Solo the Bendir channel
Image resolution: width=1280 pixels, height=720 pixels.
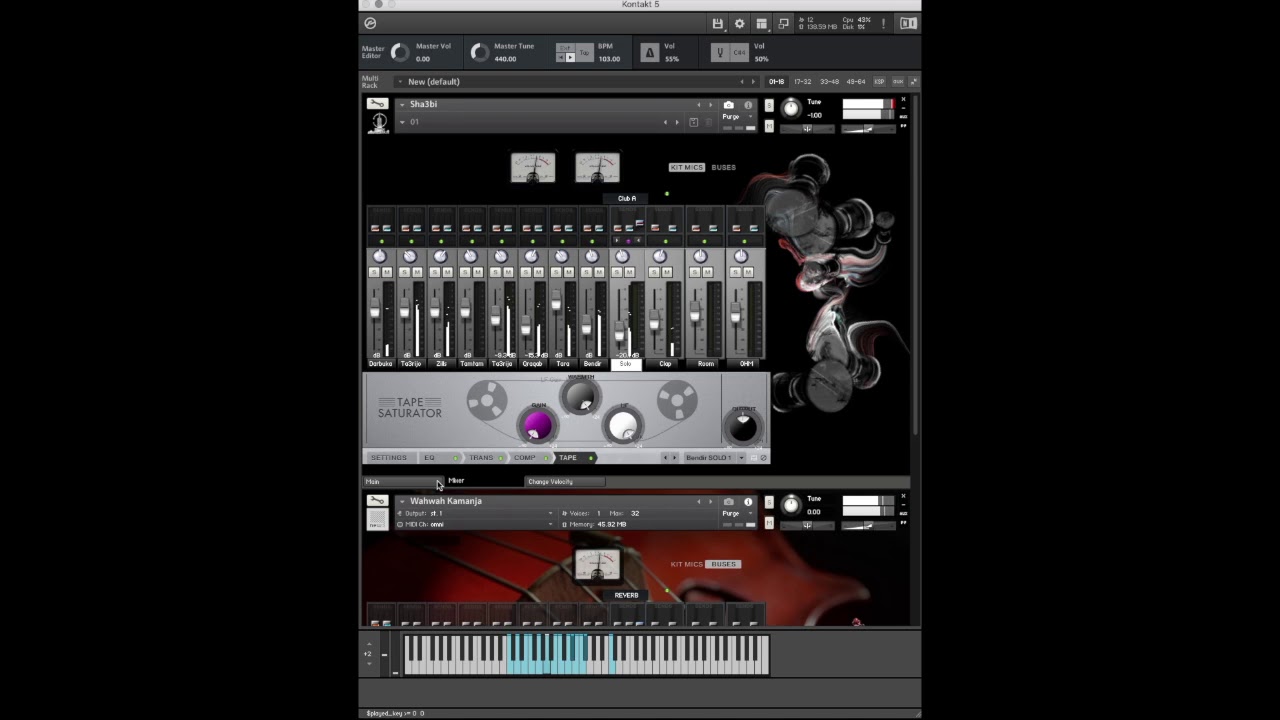(586, 272)
